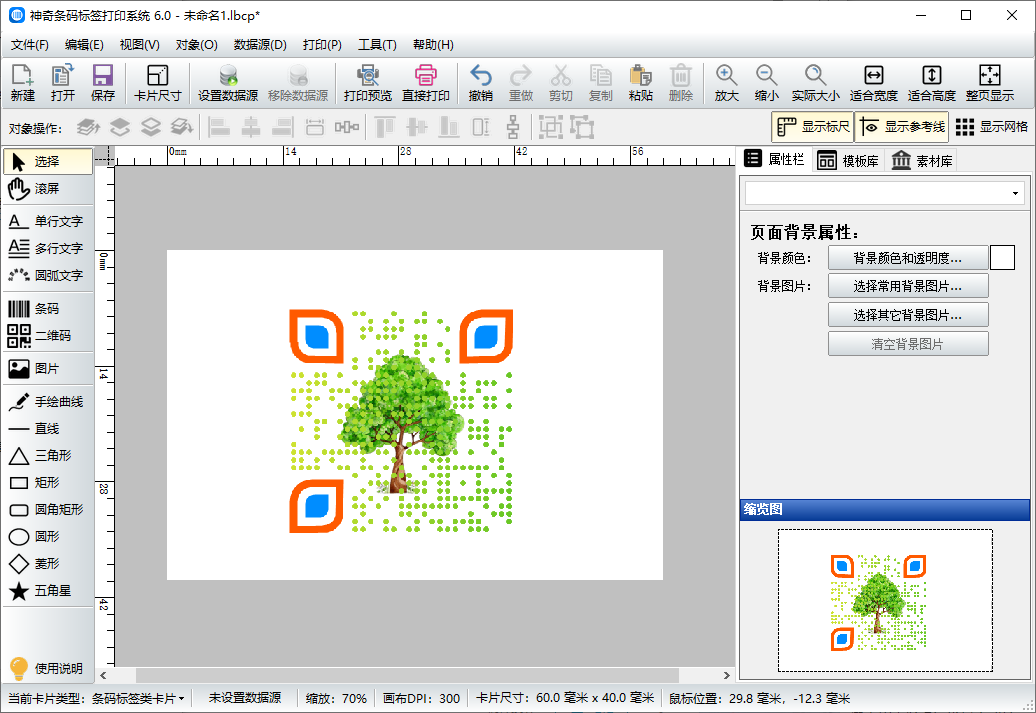Save the label using 保存
This screenshot has width=1036, height=713.
pos(103,83)
